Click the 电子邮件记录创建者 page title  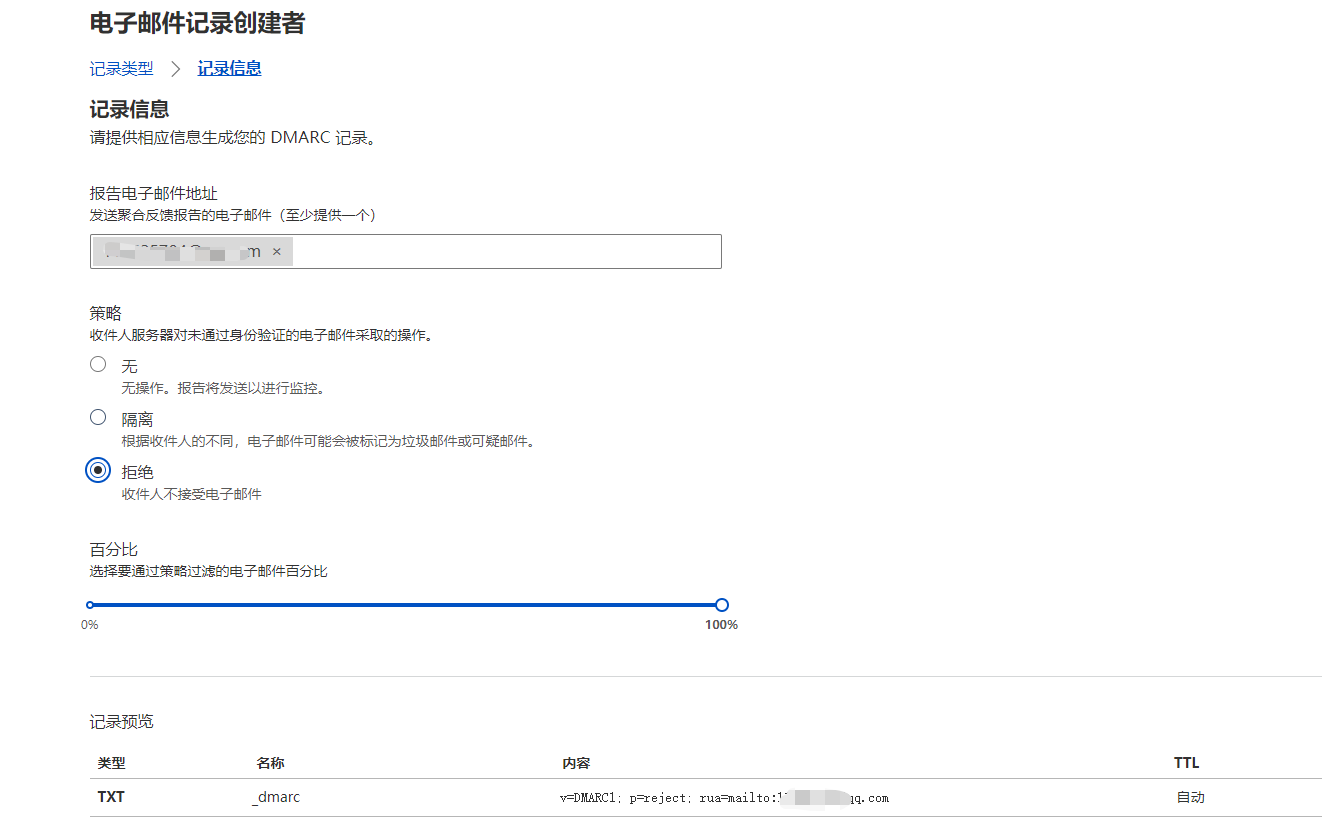[x=197, y=23]
